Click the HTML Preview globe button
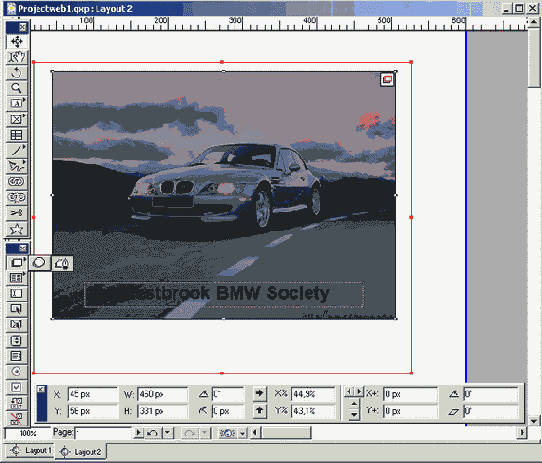 coord(227,433)
